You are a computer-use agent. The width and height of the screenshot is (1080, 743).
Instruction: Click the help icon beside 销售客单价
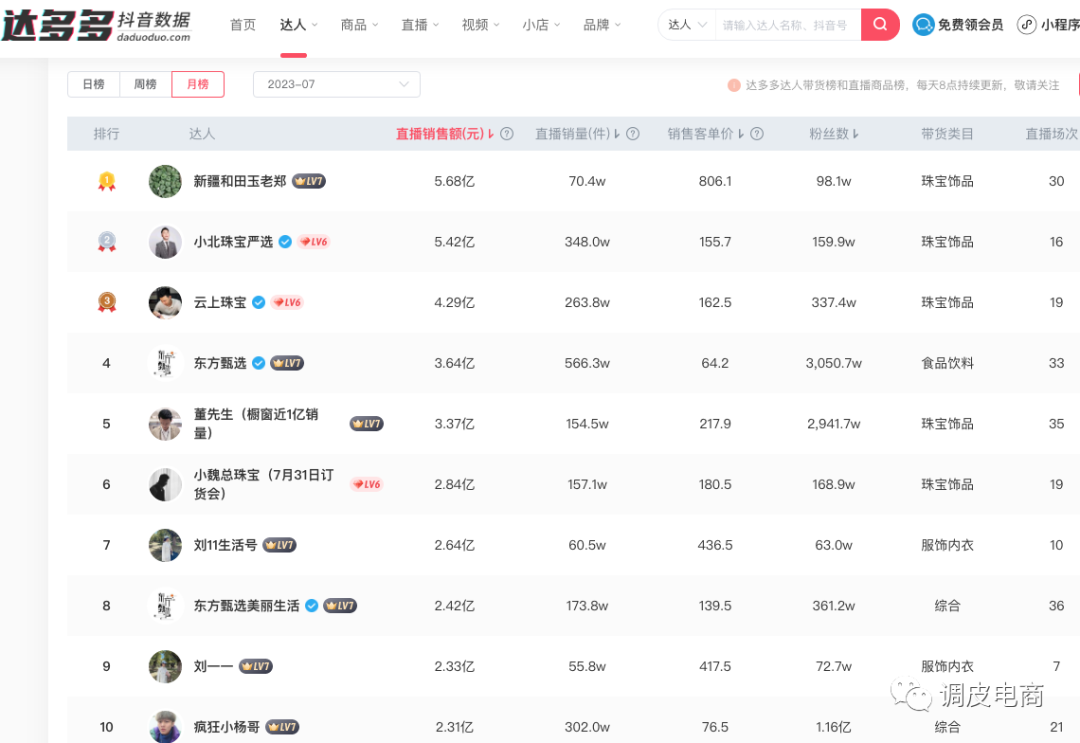pos(757,132)
